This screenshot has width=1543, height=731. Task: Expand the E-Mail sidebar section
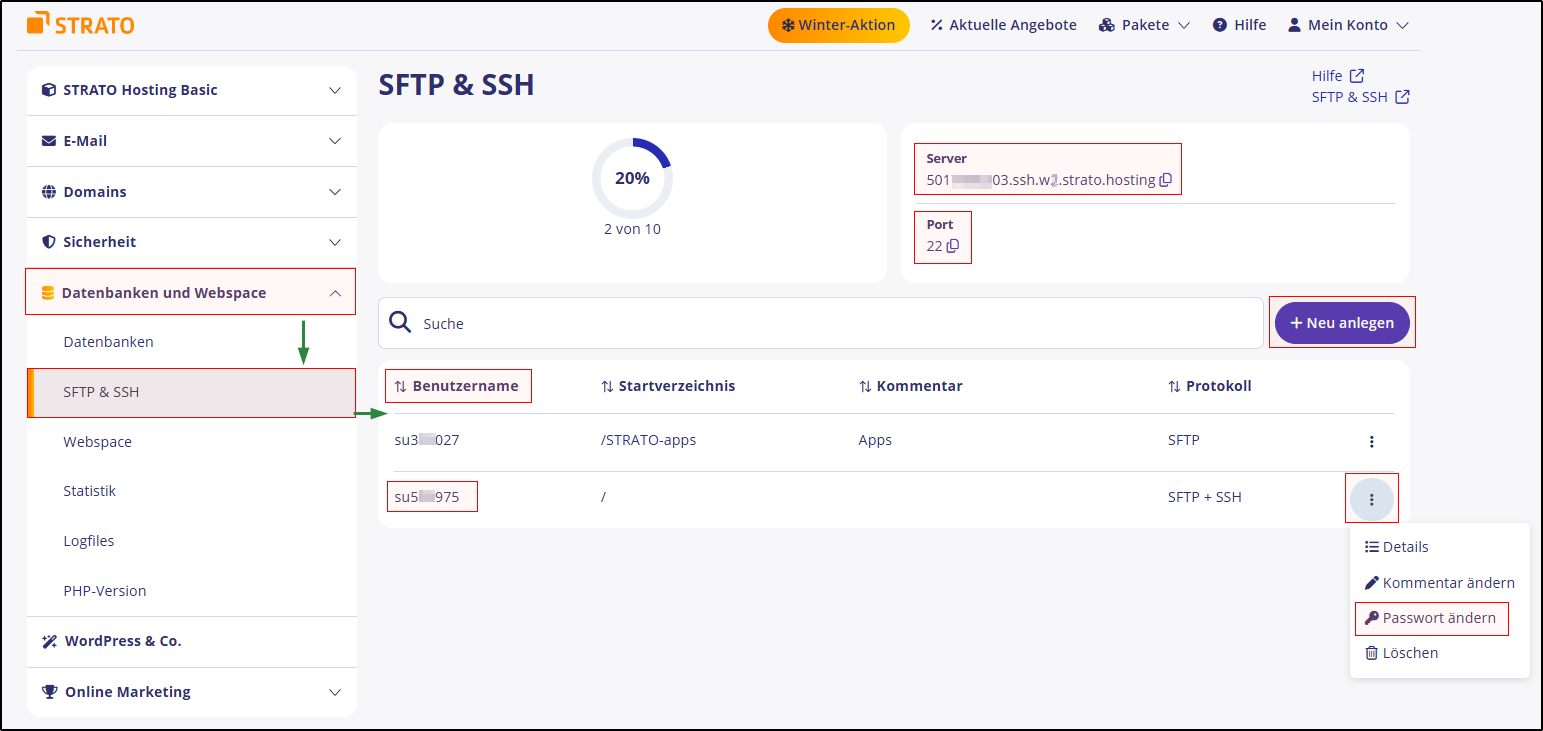[x=192, y=141]
